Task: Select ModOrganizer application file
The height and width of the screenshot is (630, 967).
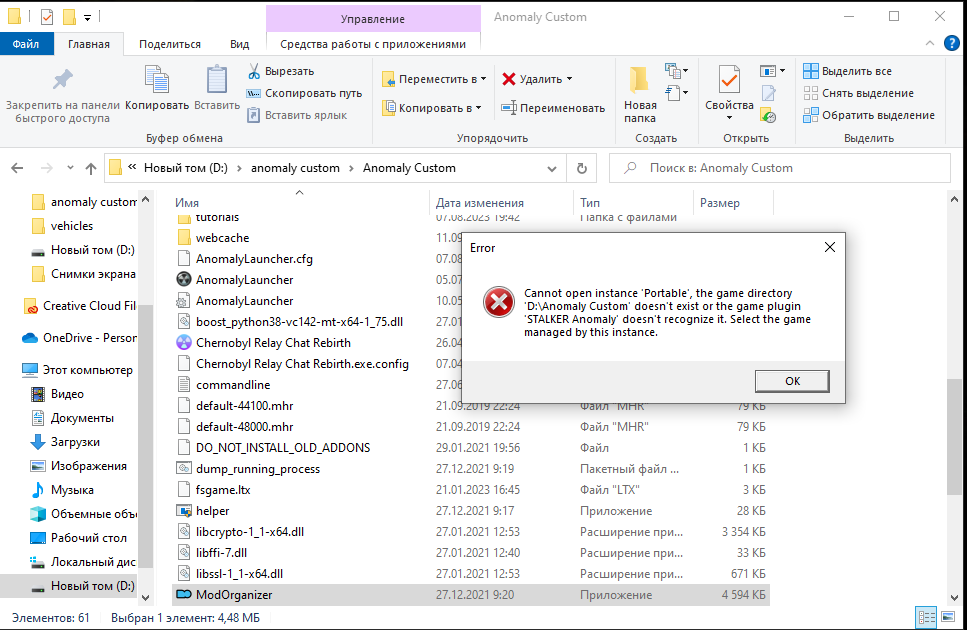Action: click(x=471, y=595)
